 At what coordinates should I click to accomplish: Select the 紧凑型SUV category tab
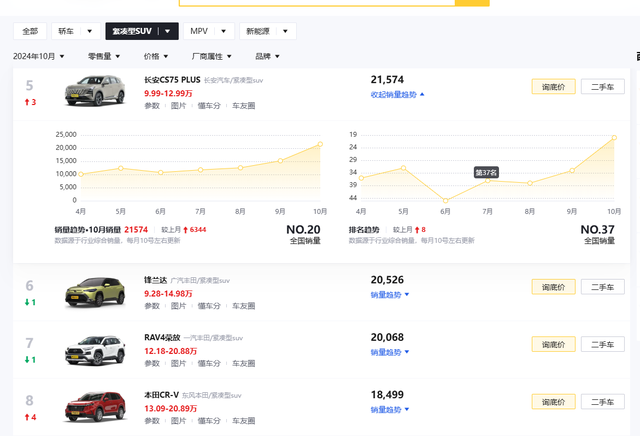click(132, 31)
